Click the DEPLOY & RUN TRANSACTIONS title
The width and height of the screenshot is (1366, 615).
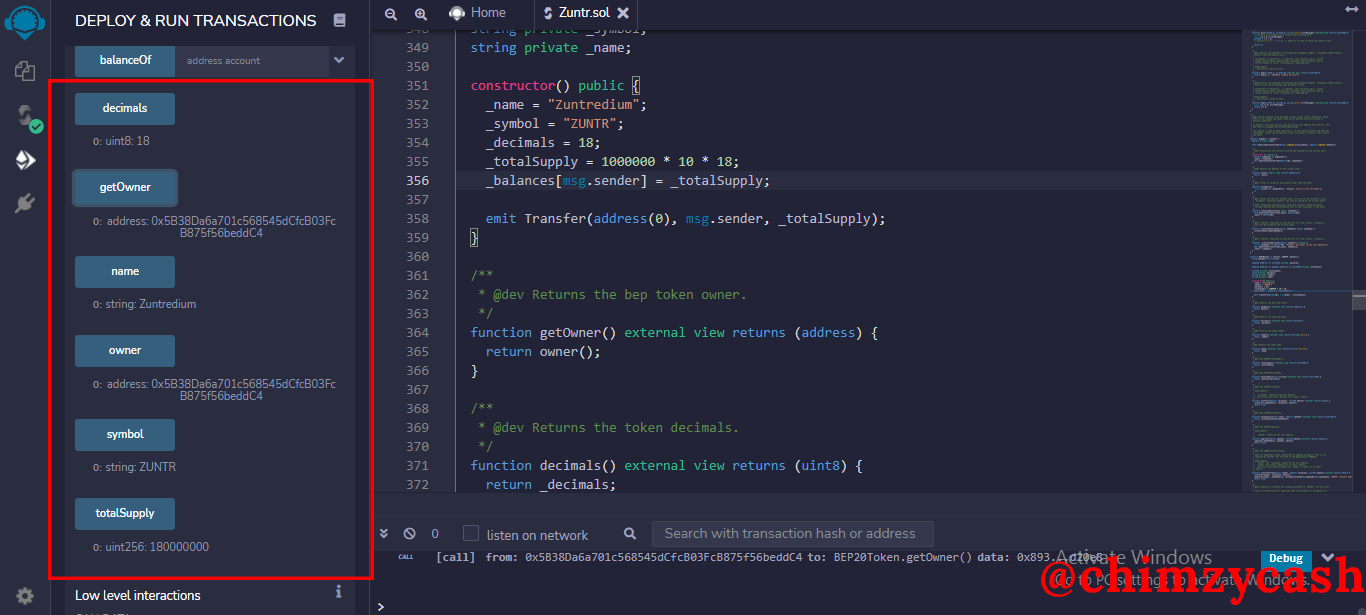click(x=196, y=20)
